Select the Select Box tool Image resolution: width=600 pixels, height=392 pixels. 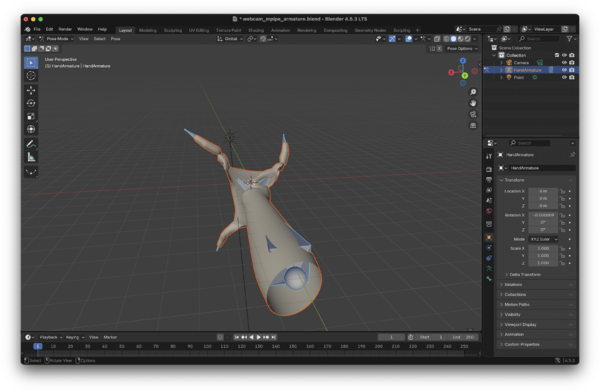[x=31, y=62]
